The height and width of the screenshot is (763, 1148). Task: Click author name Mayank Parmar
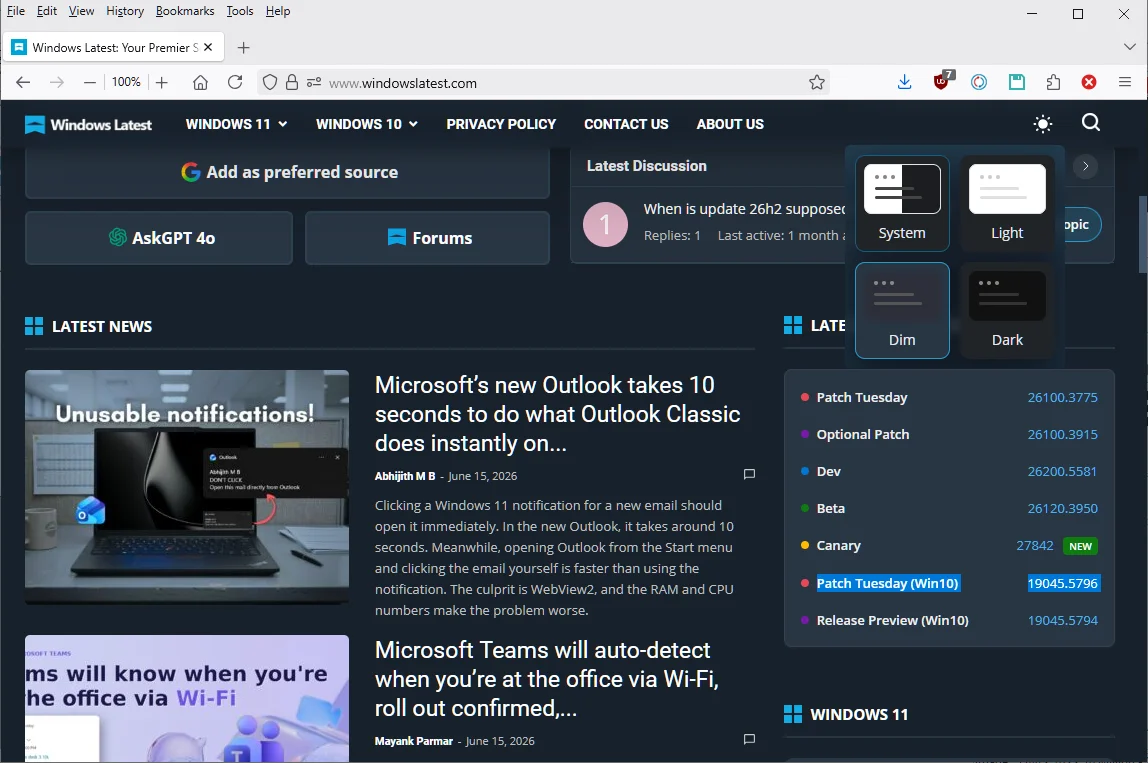point(414,741)
